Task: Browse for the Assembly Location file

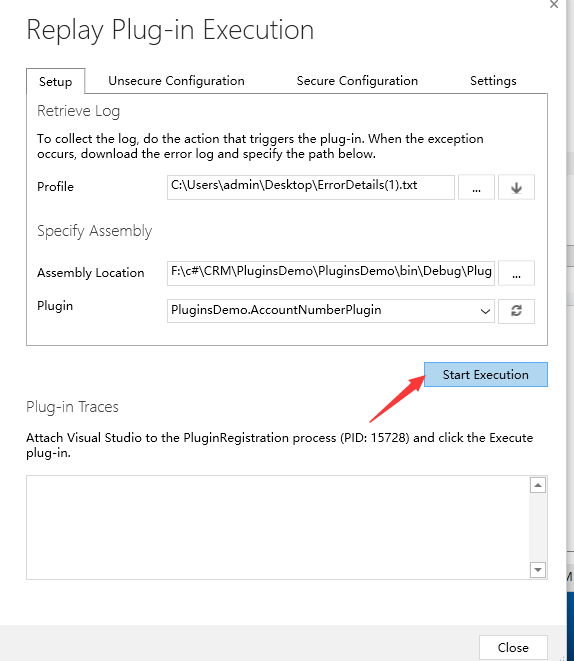Action: click(x=516, y=273)
